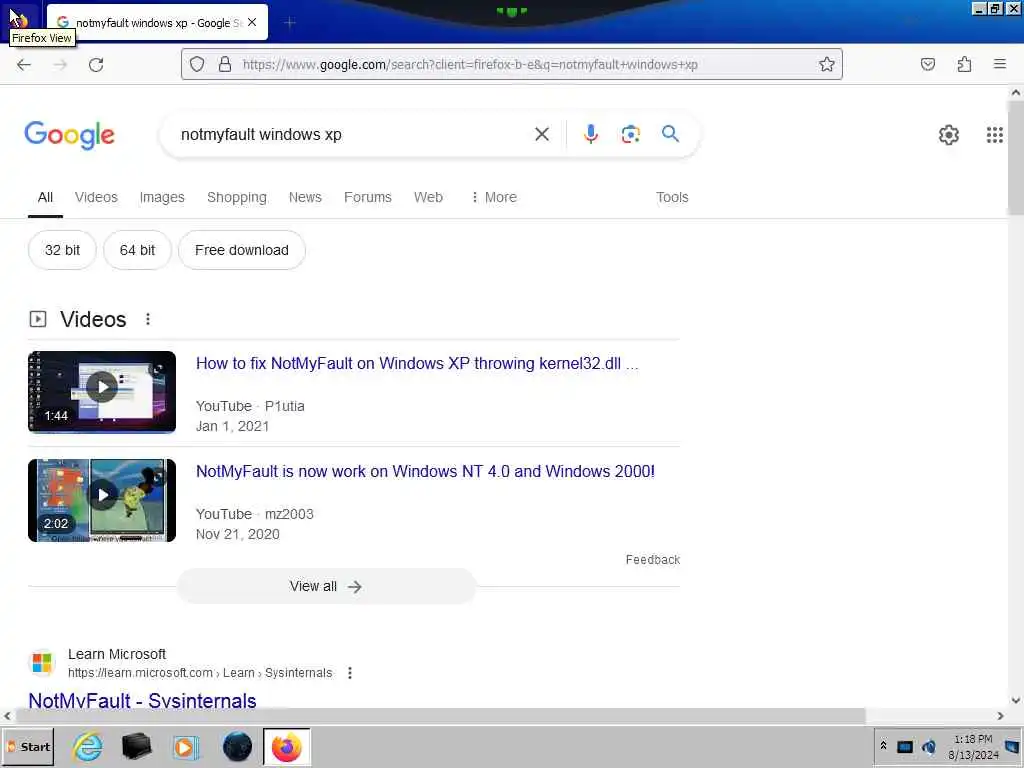The width and height of the screenshot is (1024, 768).
Task: Click the Learn Microsoft site favicon
Action: pyautogui.click(x=42, y=662)
